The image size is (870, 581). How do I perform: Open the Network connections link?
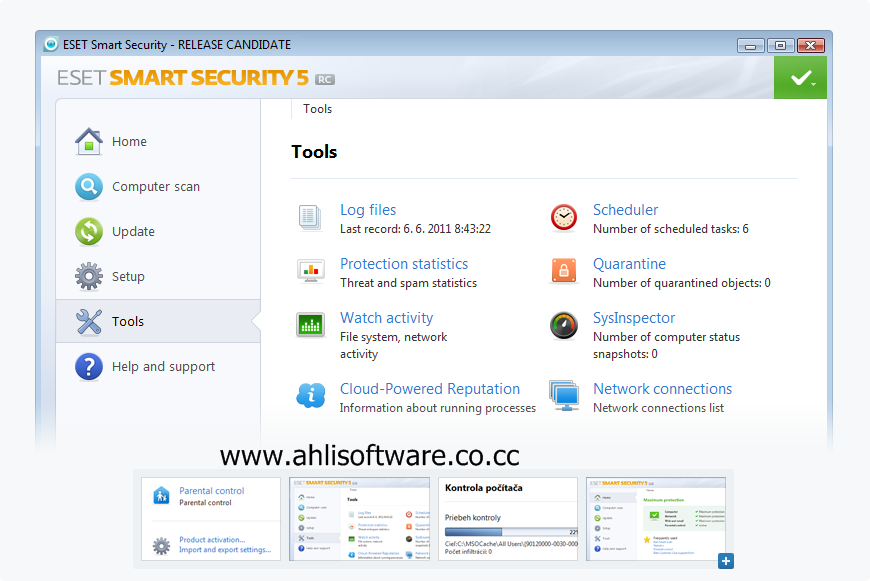662,388
